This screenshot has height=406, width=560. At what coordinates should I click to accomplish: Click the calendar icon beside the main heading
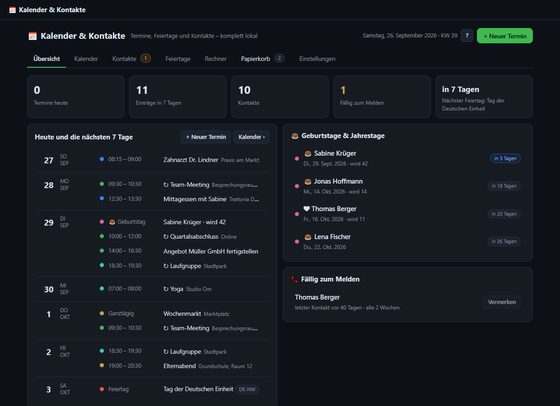(32, 36)
